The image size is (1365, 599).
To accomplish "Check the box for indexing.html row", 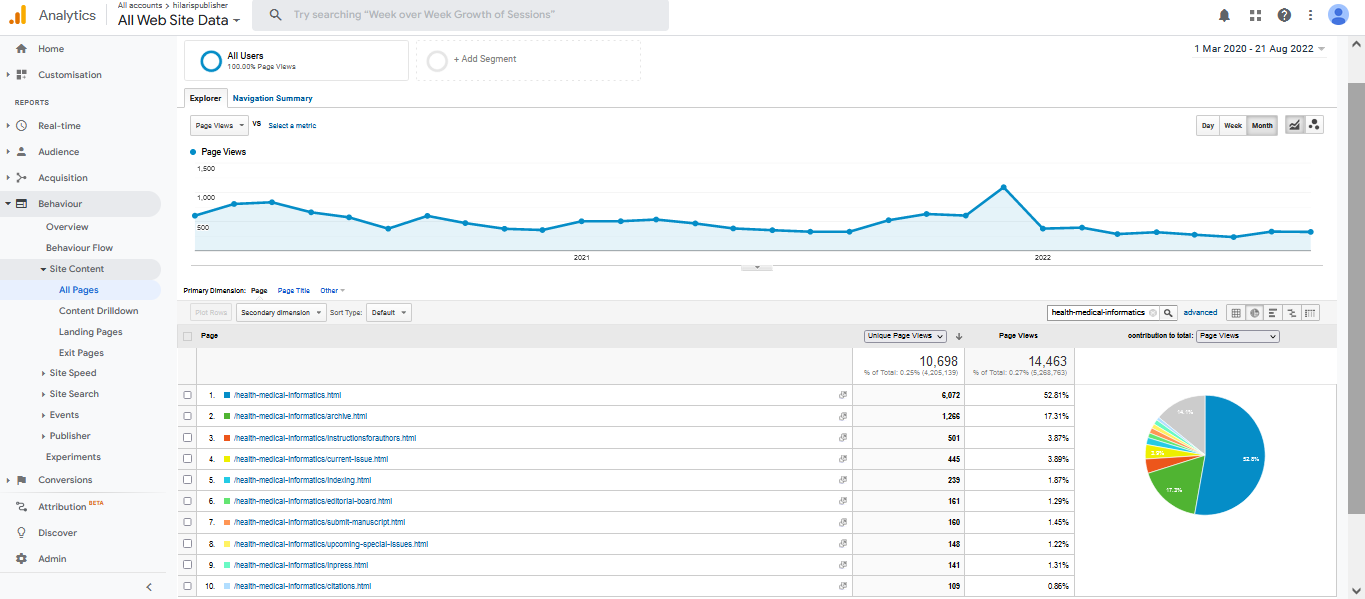I will (x=187, y=480).
